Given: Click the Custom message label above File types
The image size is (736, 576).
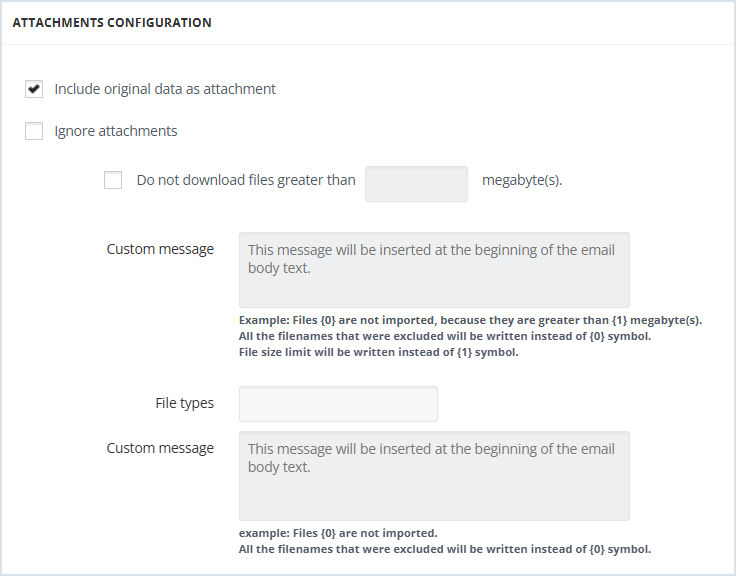Looking at the screenshot, I should pos(160,249).
